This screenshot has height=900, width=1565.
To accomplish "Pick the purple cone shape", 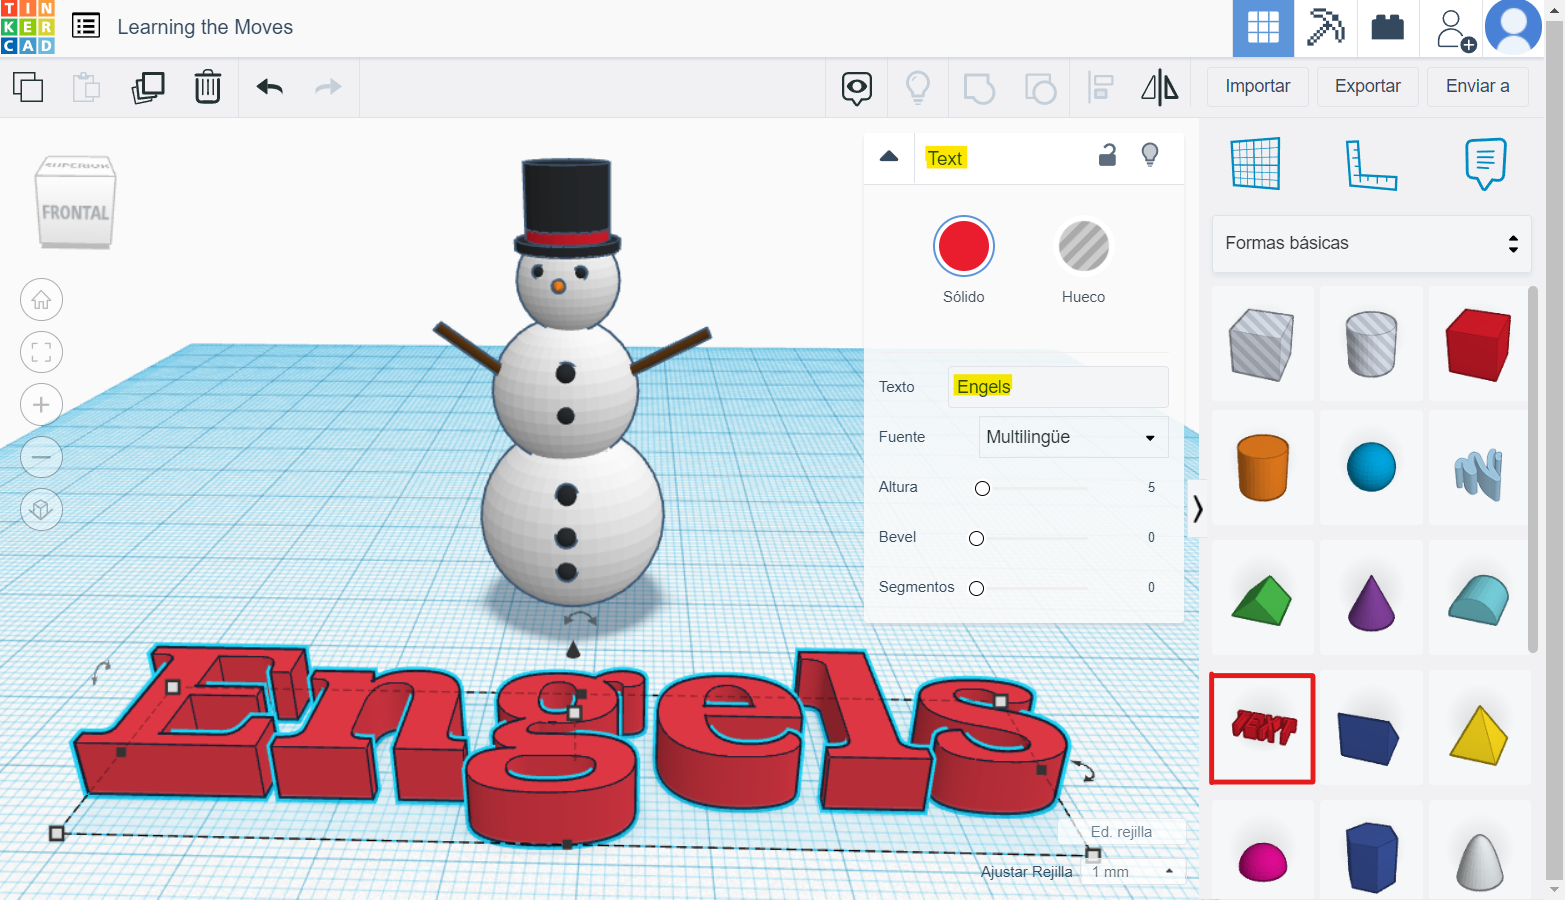I will [1371, 598].
